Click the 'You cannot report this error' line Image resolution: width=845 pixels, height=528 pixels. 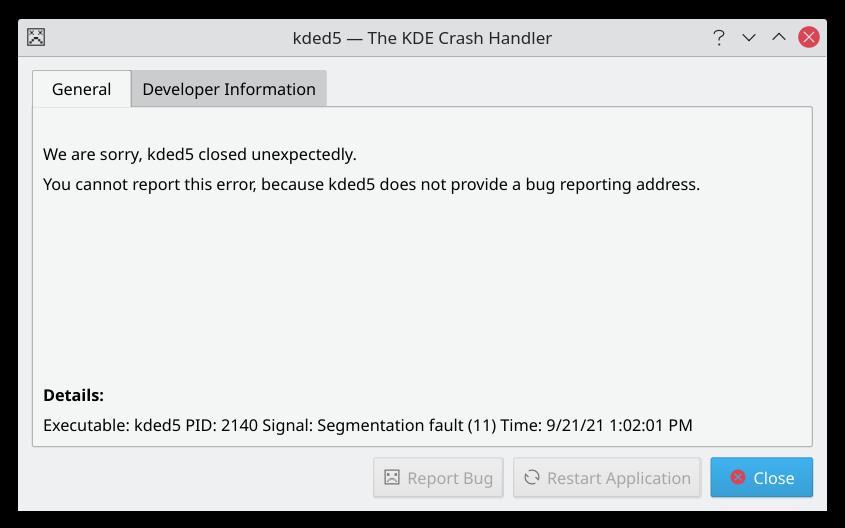(371, 185)
